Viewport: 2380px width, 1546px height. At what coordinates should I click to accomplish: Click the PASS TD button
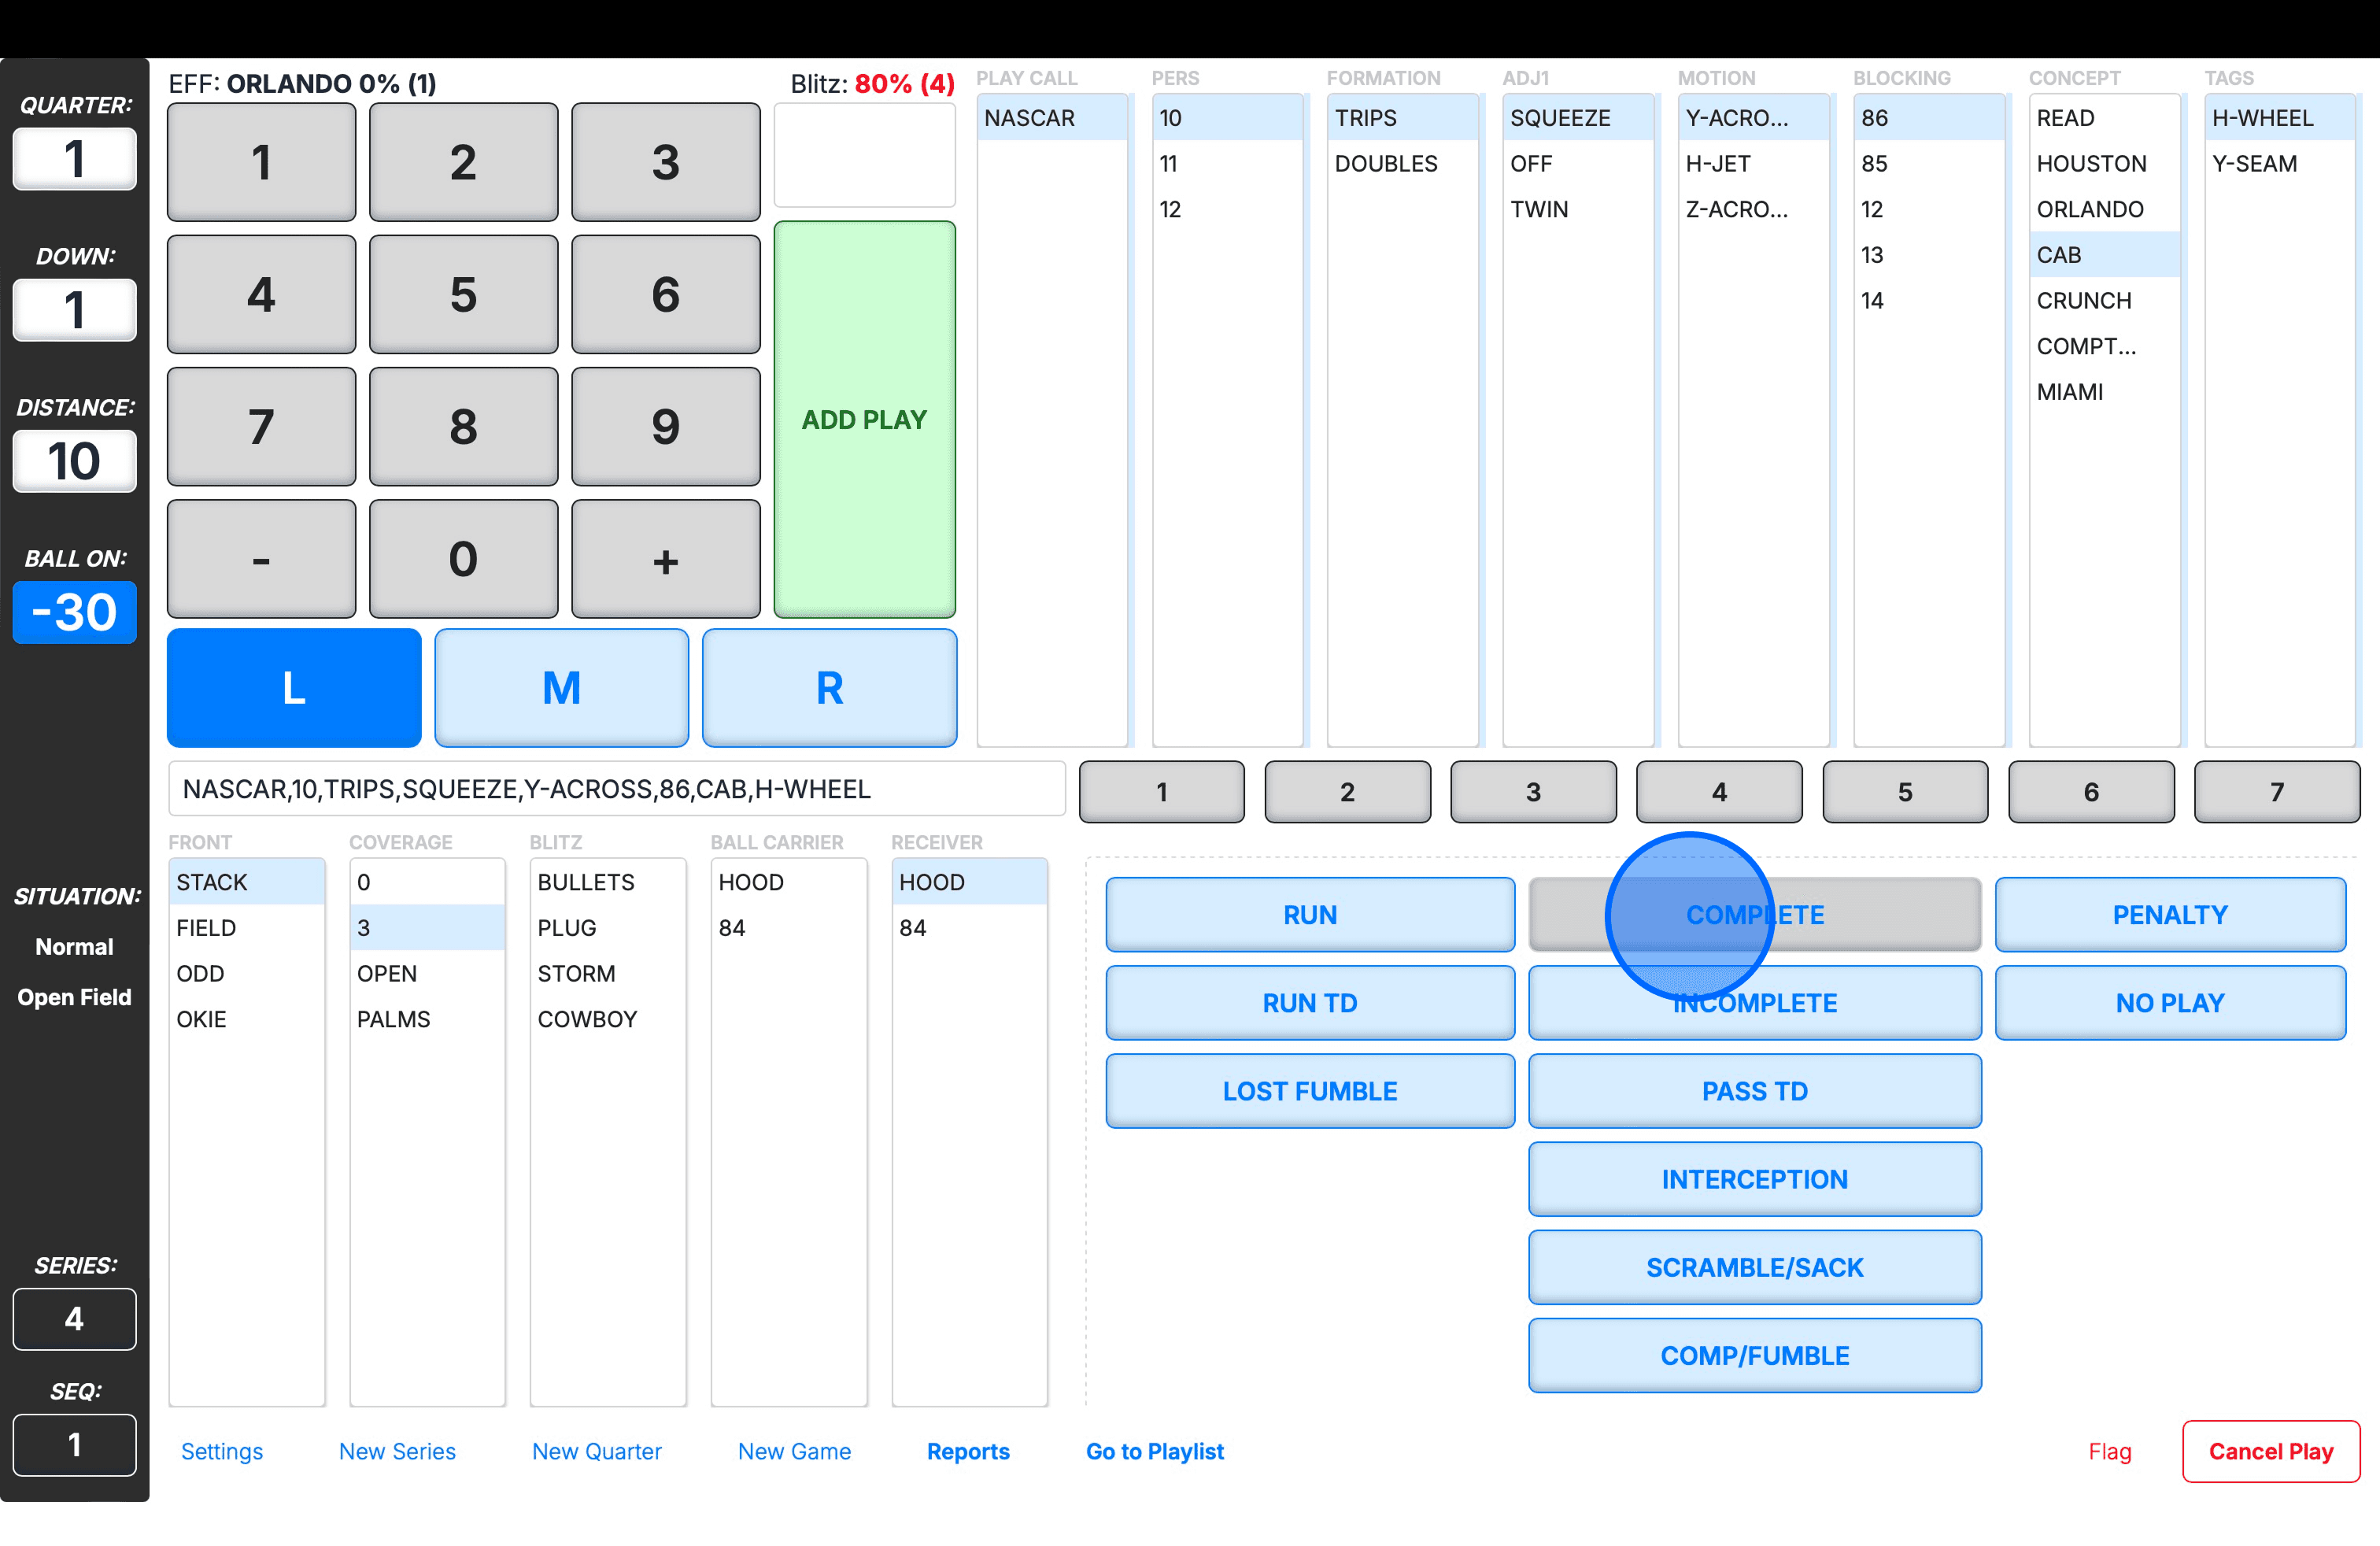click(1755, 1091)
